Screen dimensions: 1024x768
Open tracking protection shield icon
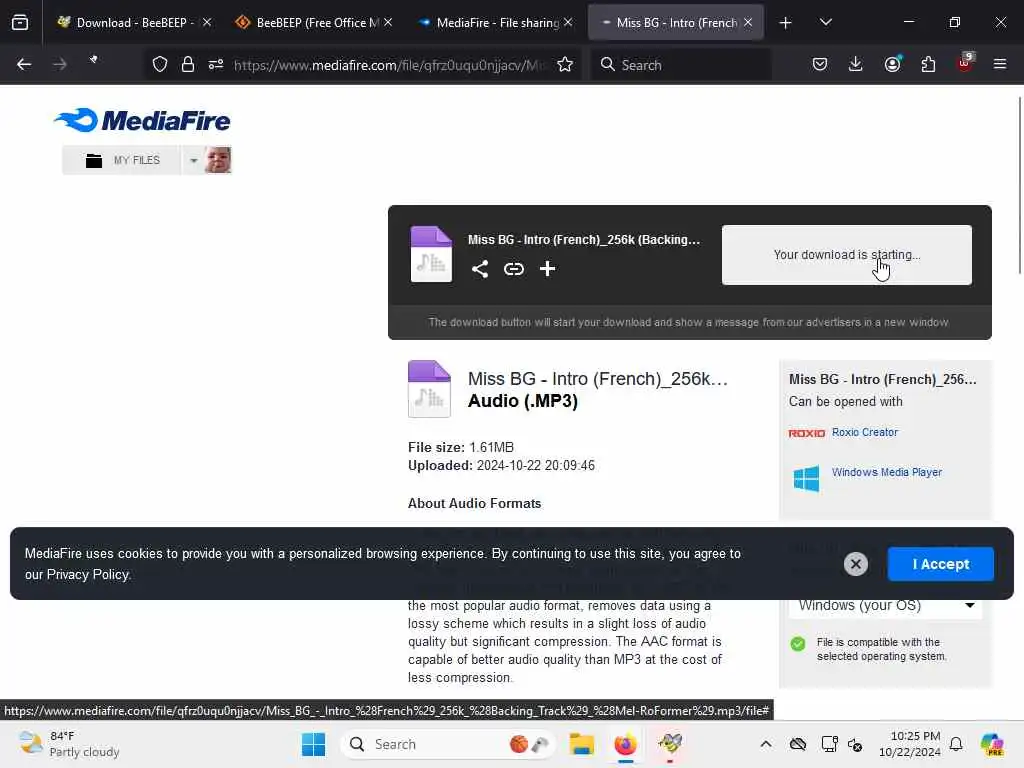click(x=160, y=65)
